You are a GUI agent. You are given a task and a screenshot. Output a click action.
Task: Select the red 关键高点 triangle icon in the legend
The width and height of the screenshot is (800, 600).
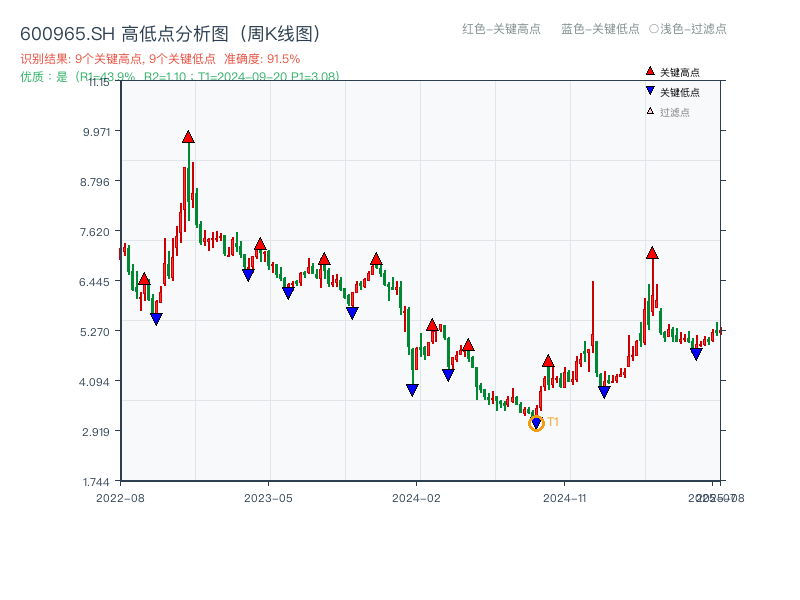650,71
